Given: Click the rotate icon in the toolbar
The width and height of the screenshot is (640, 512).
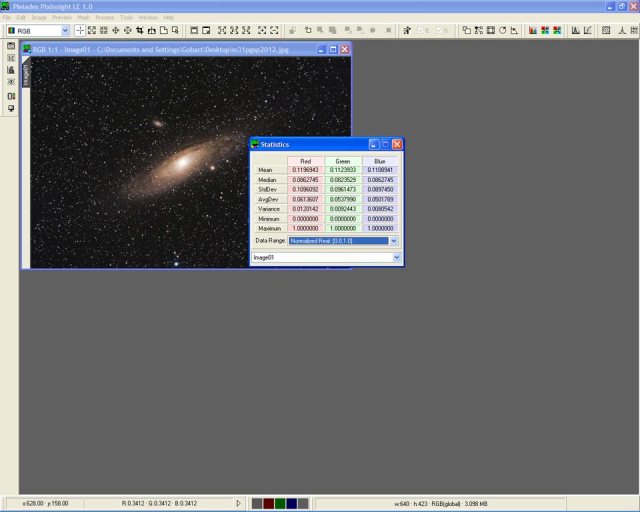Looking at the screenshot, I should [x=502, y=31].
